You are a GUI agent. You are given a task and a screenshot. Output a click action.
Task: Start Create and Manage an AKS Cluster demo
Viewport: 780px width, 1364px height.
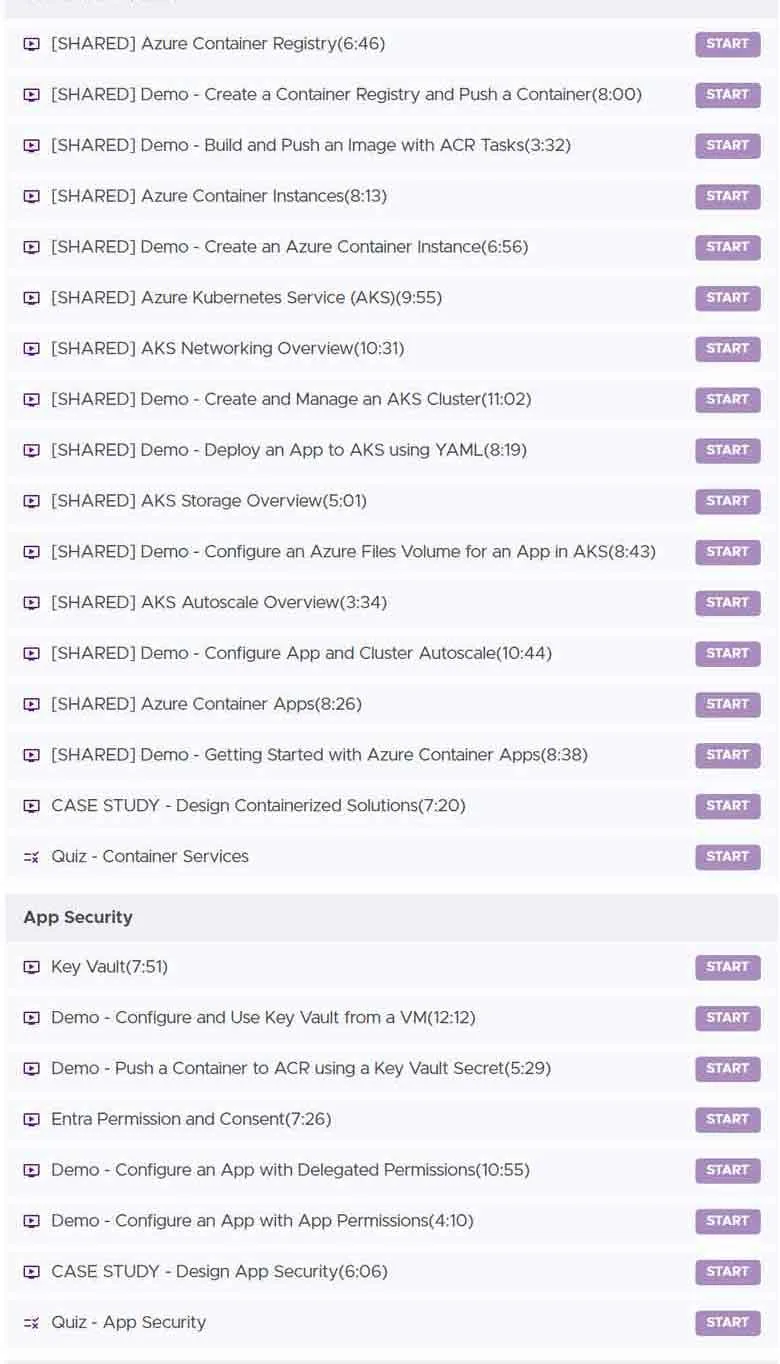(x=728, y=400)
